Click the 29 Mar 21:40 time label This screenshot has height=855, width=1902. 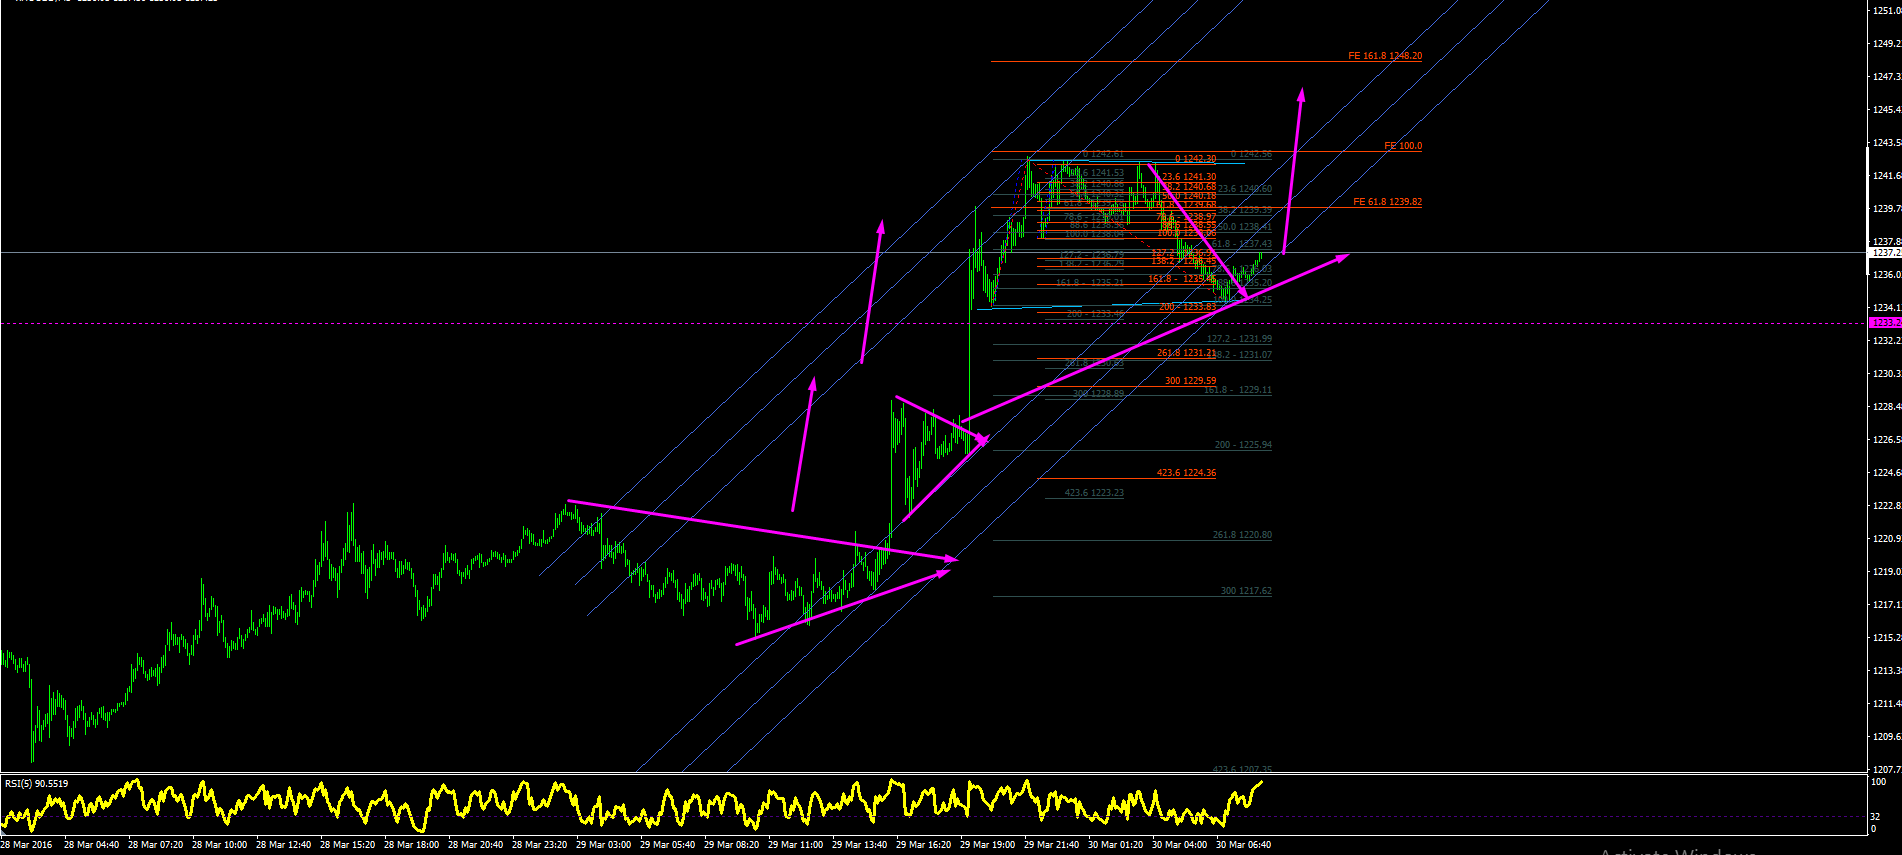point(1051,845)
